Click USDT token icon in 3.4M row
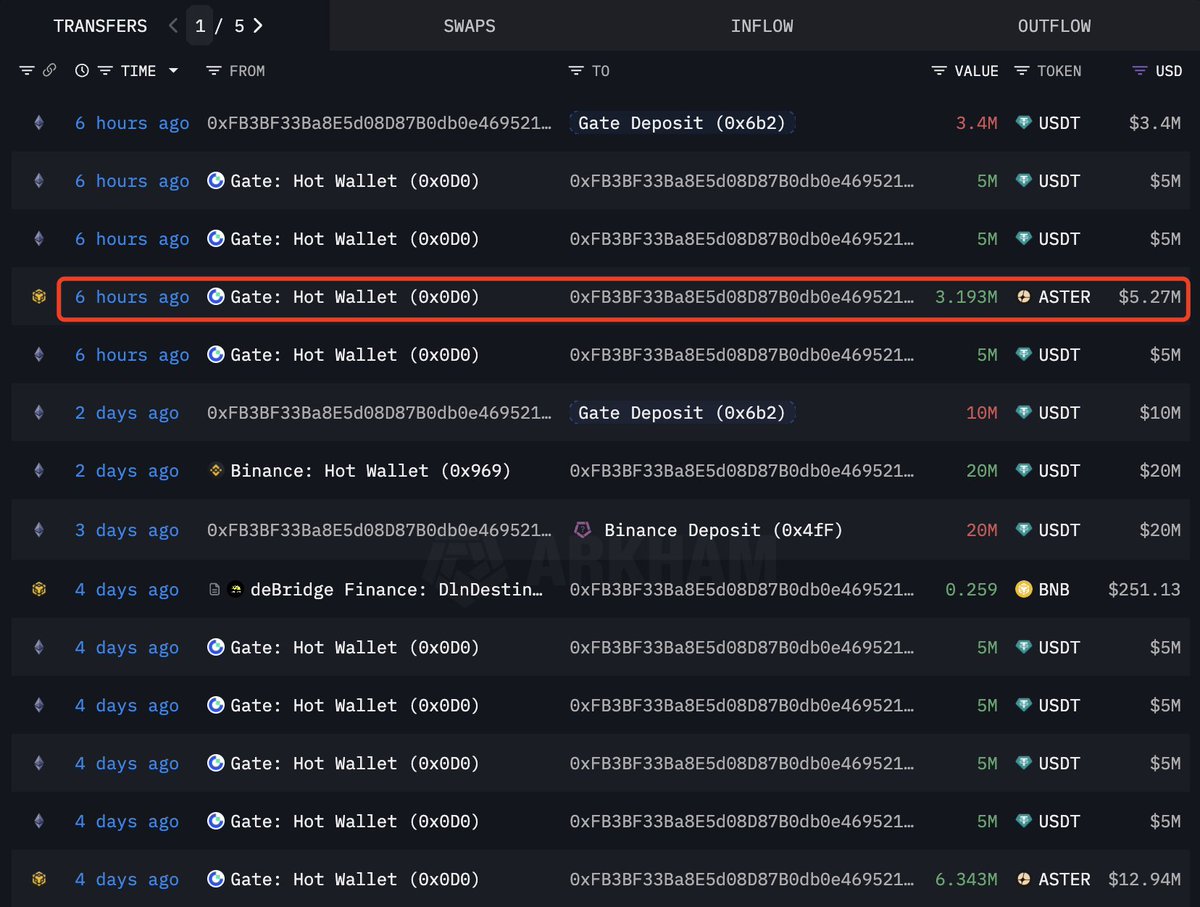Viewport: 1200px width, 907px height. 1023,123
